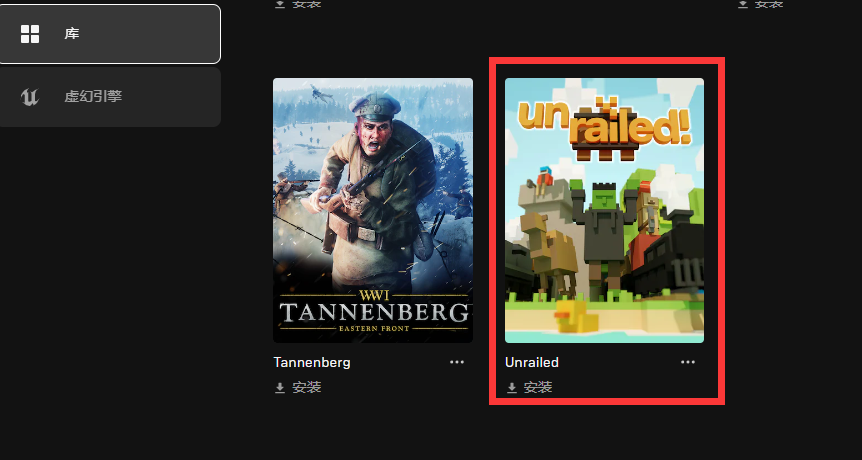
Task: Click cut-off download icon above Tannenberg
Action: (280, 4)
